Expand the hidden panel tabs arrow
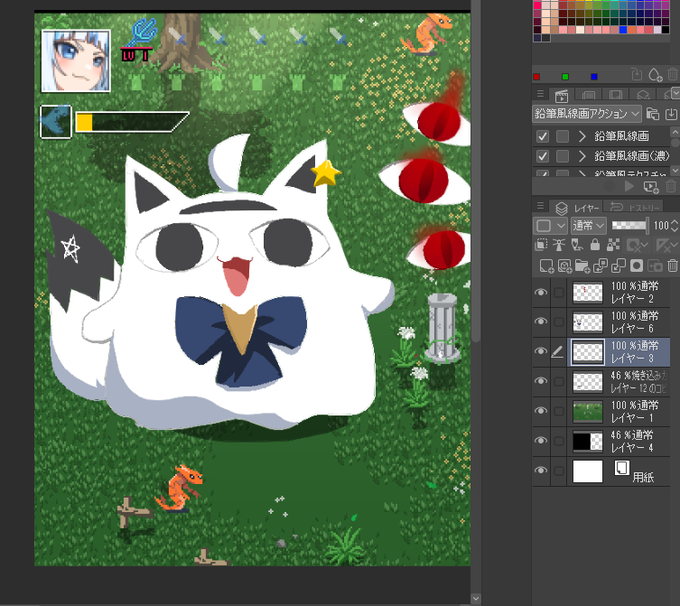680x606 pixels. tap(675, 91)
